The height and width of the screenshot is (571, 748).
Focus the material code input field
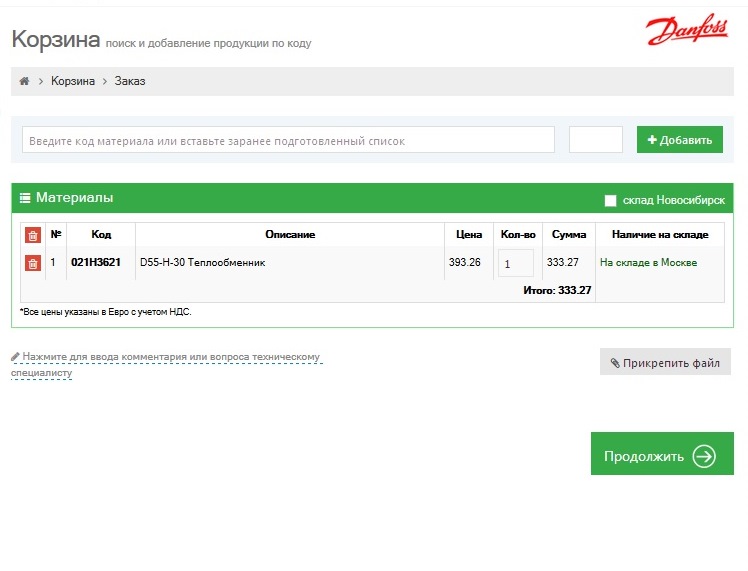coord(288,140)
